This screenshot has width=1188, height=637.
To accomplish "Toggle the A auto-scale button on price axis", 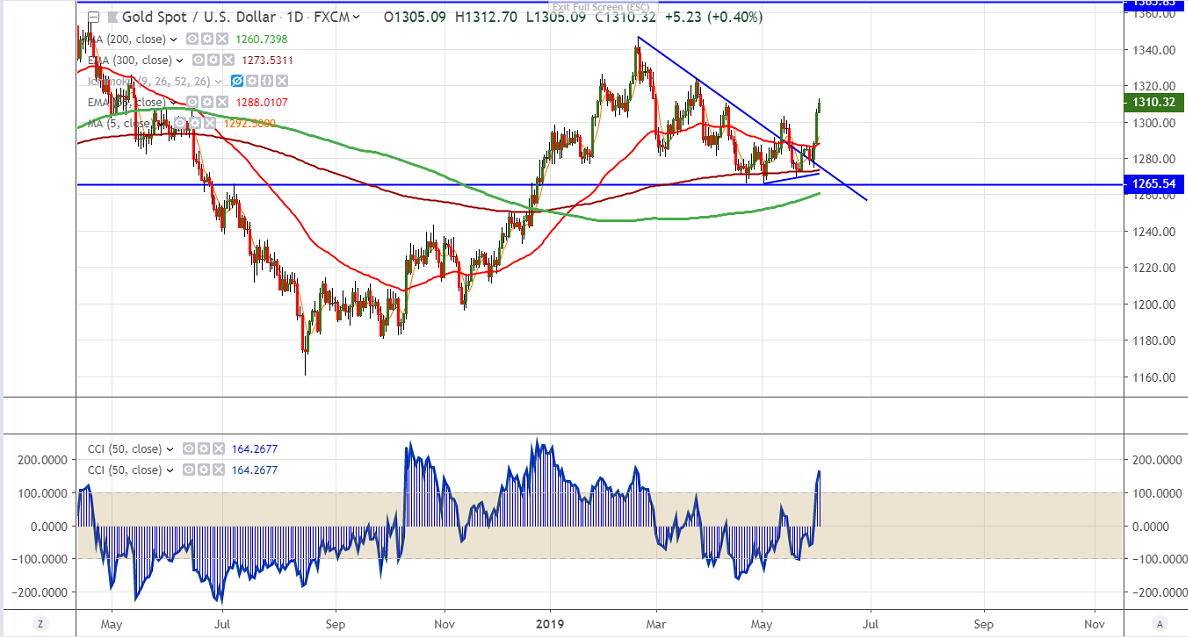I will pos(1159,624).
